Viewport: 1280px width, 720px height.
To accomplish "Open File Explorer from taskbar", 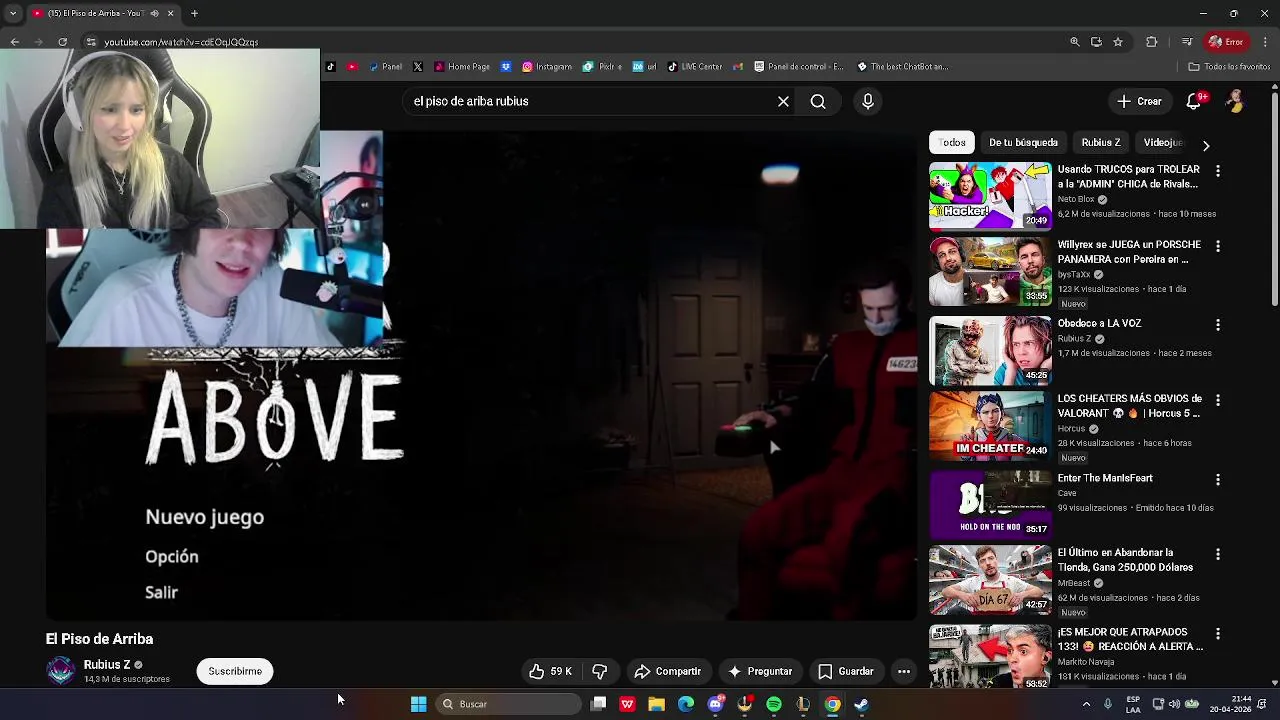I will click(x=657, y=704).
